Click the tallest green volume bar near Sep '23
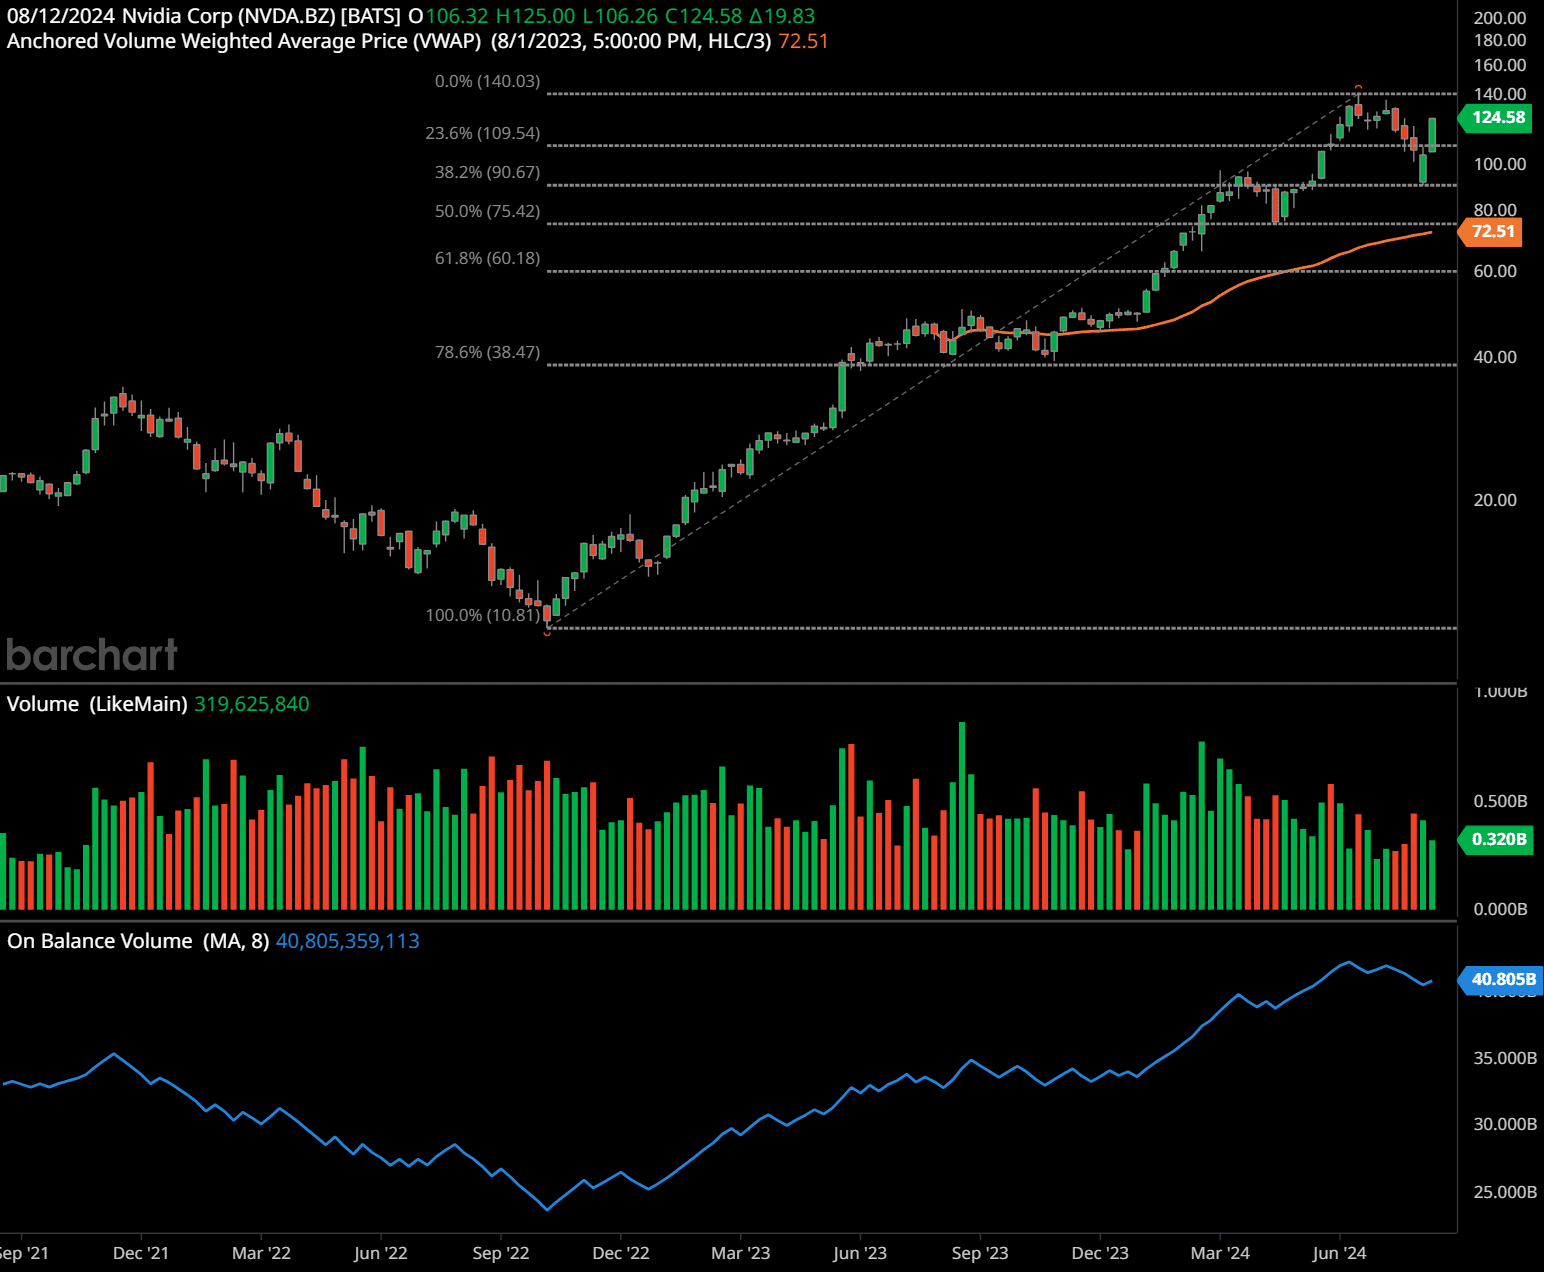Viewport: 1544px width, 1272px height. pyautogui.click(x=962, y=815)
